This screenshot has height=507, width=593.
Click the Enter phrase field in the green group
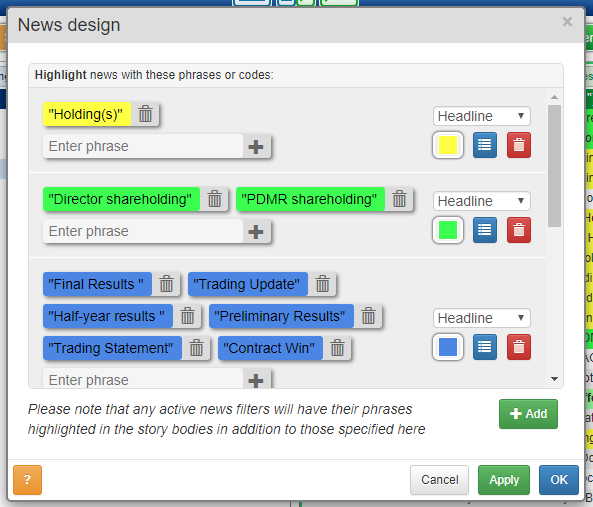(143, 231)
